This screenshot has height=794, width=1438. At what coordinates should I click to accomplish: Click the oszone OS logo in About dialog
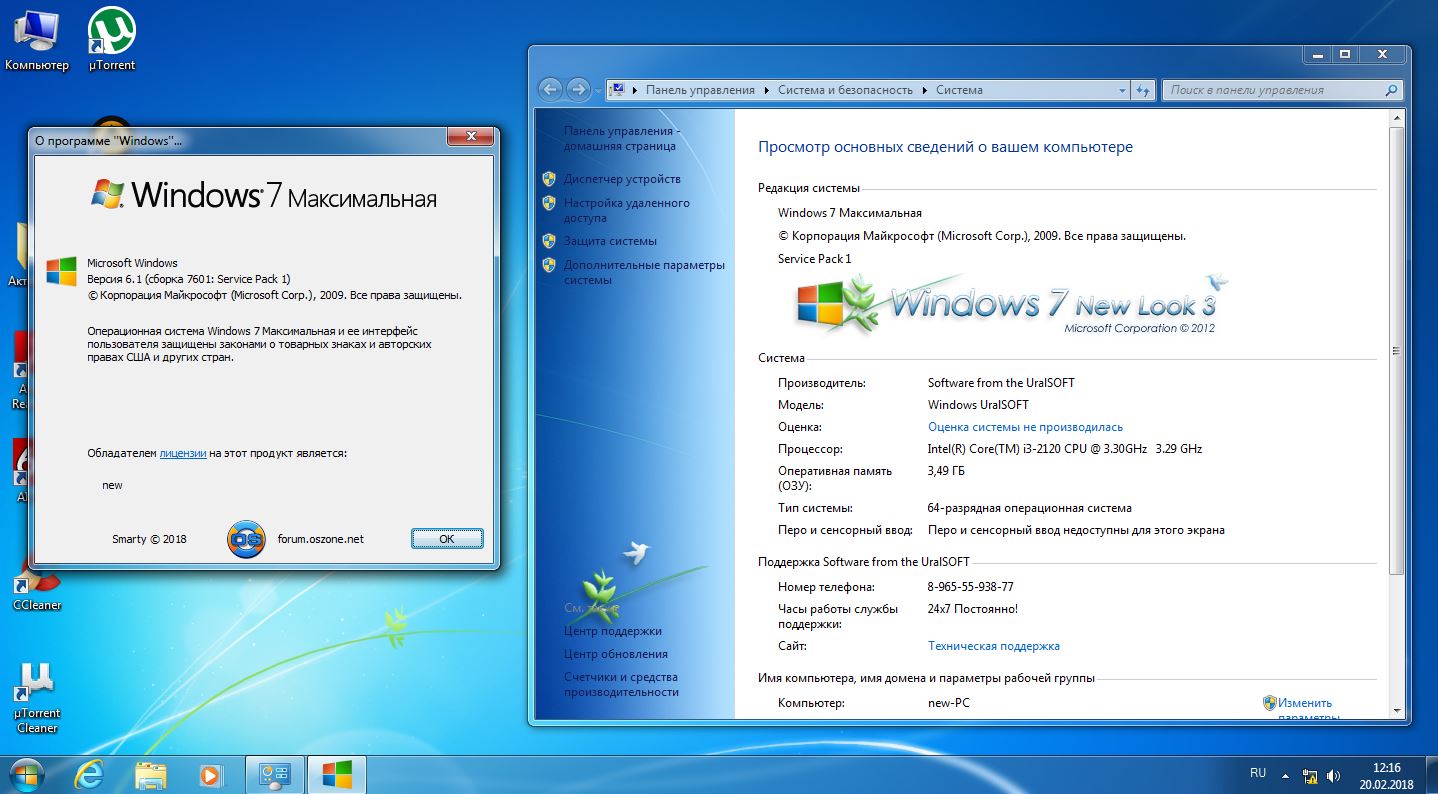245,539
